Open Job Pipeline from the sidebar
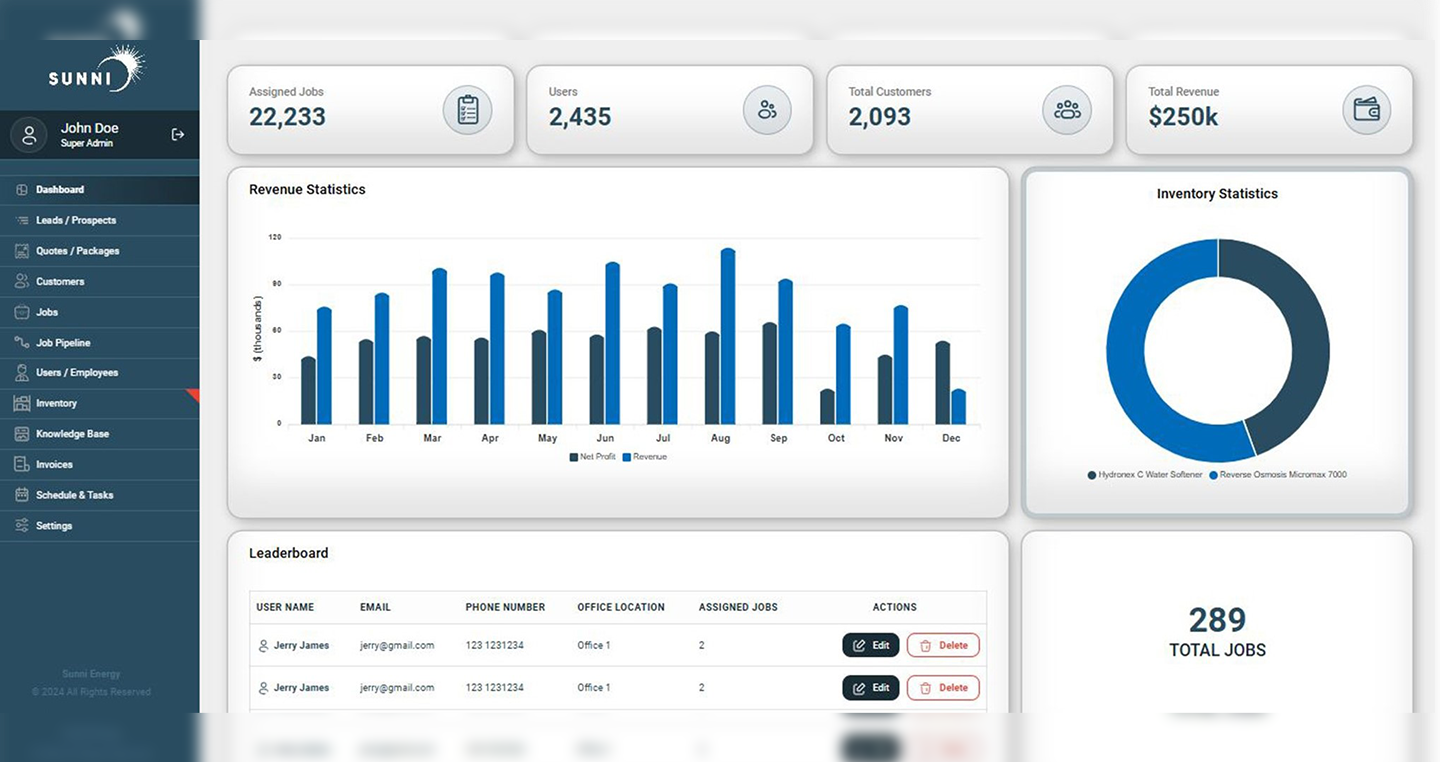The height and width of the screenshot is (762, 1440). [x=63, y=343]
